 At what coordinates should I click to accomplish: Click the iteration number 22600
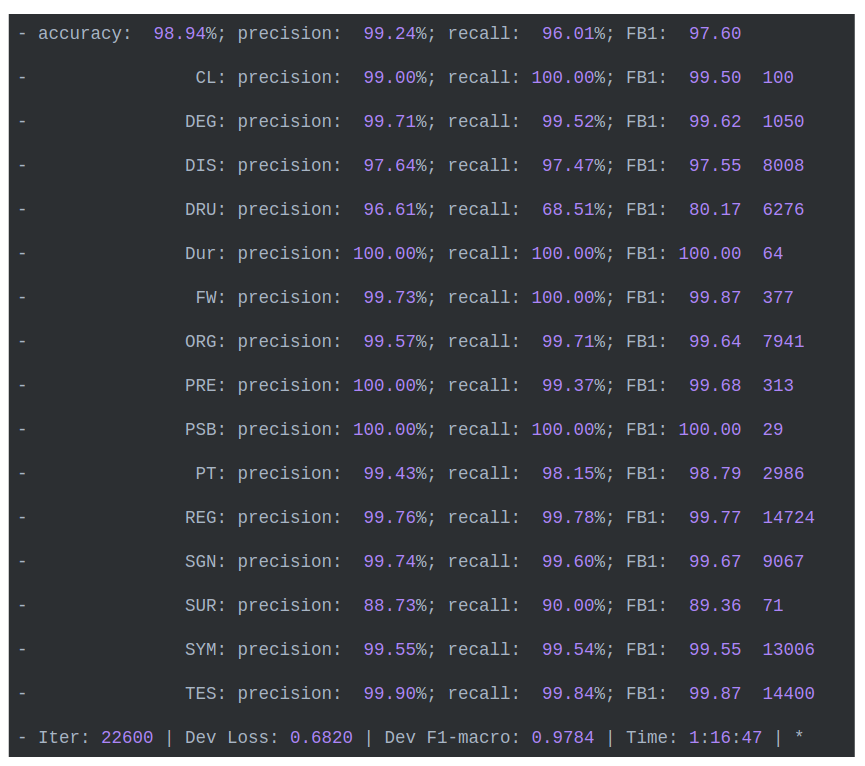point(127,738)
